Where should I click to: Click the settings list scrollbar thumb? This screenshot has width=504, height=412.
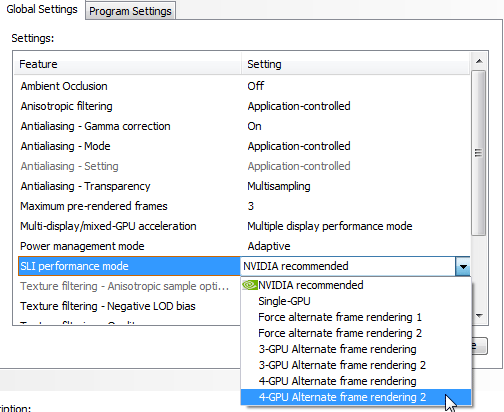click(479, 153)
